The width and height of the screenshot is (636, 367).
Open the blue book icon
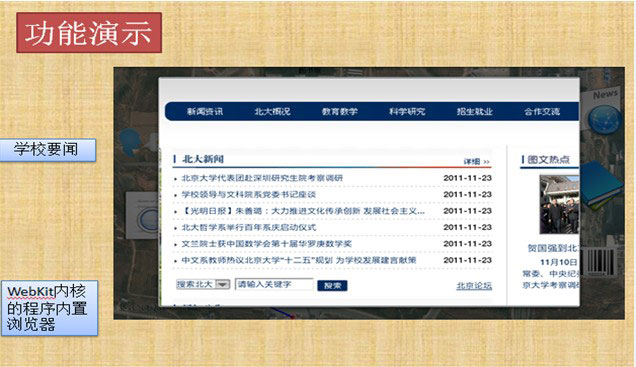tap(601, 185)
